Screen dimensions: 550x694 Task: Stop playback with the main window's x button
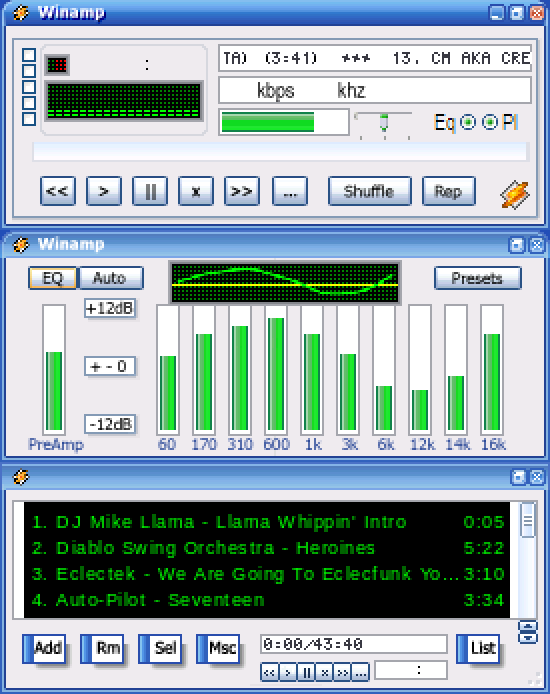click(x=196, y=191)
